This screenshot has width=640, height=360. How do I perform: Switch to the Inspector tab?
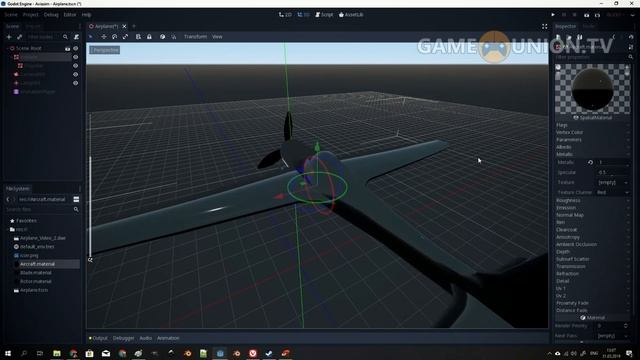566,26
